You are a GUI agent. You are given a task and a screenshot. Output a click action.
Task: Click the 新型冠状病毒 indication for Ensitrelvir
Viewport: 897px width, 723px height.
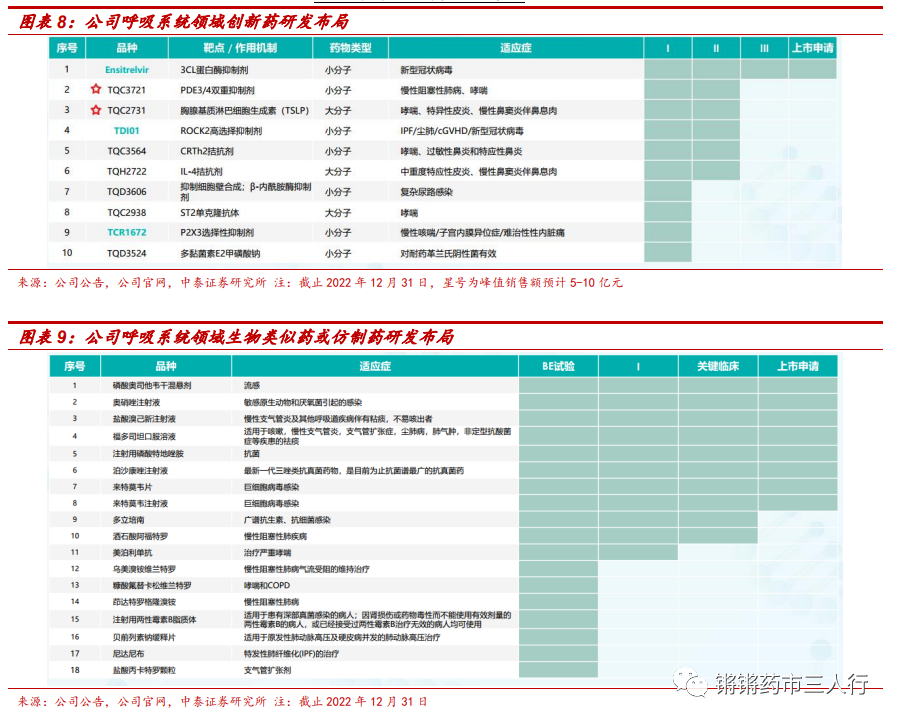pyautogui.click(x=426, y=70)
